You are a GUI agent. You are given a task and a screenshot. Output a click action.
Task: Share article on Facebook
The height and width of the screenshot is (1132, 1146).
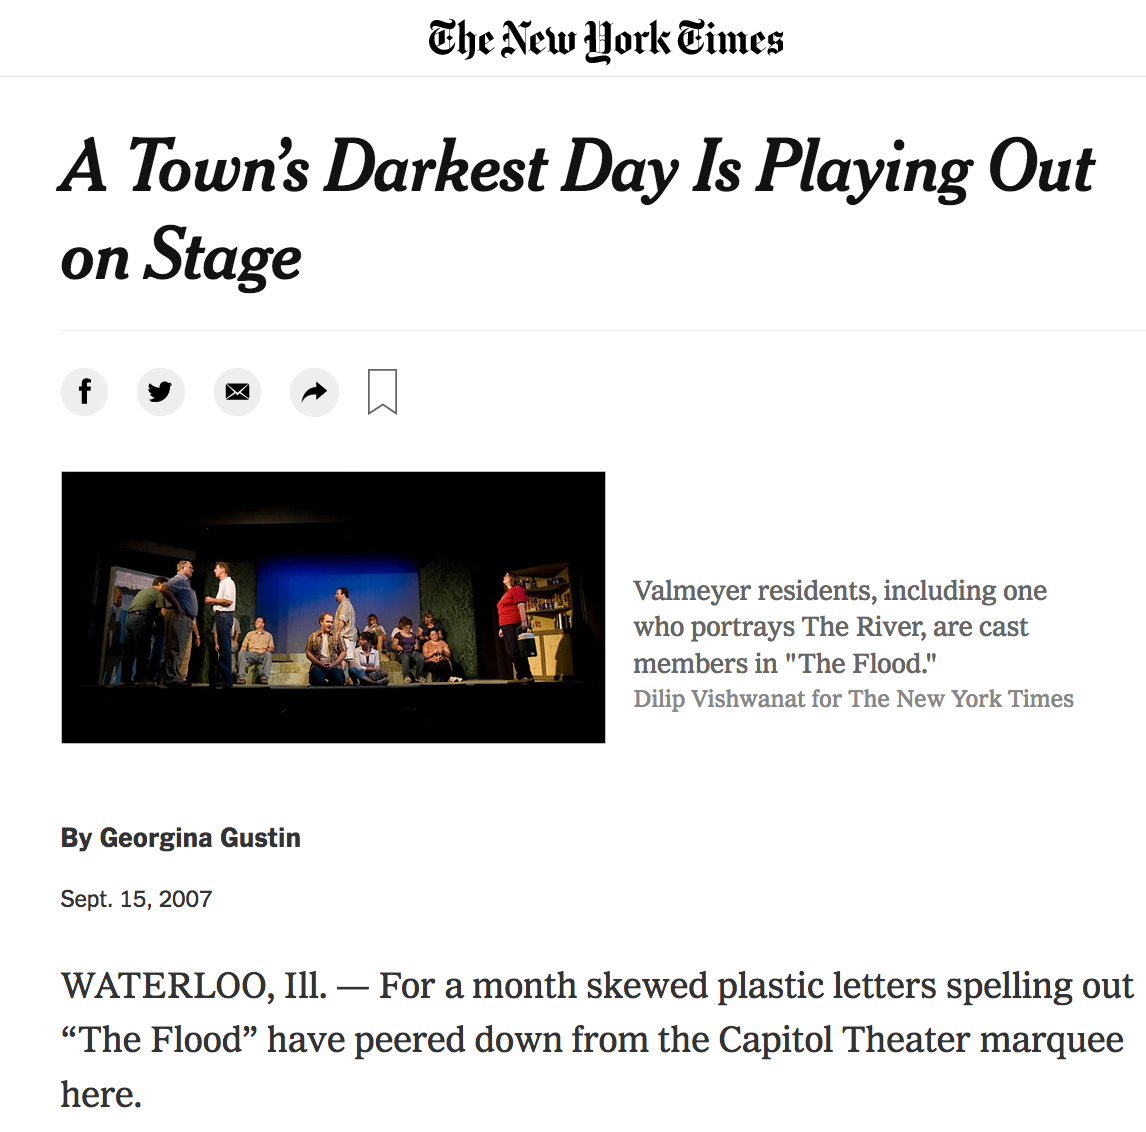tap(85, 392)
